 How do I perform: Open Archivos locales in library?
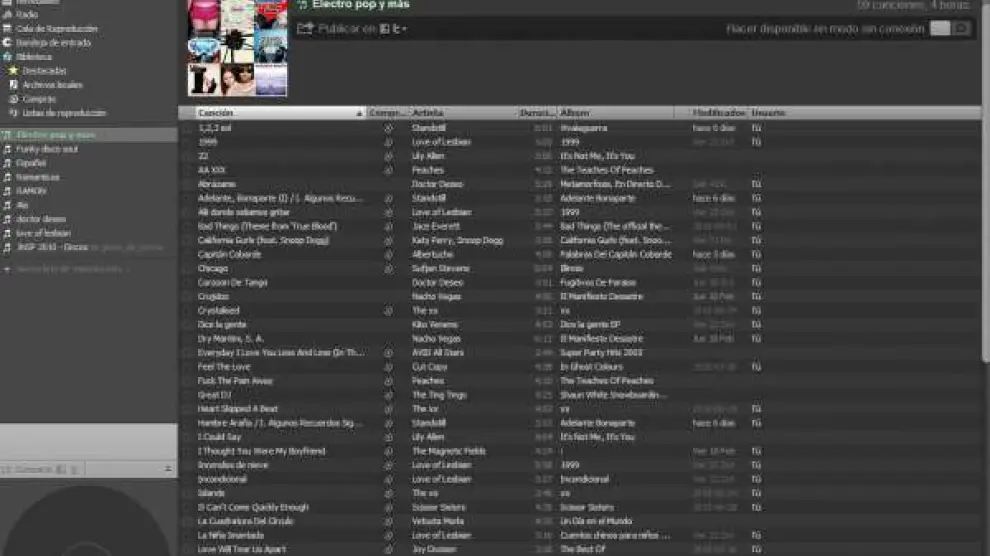coord(52,85)
